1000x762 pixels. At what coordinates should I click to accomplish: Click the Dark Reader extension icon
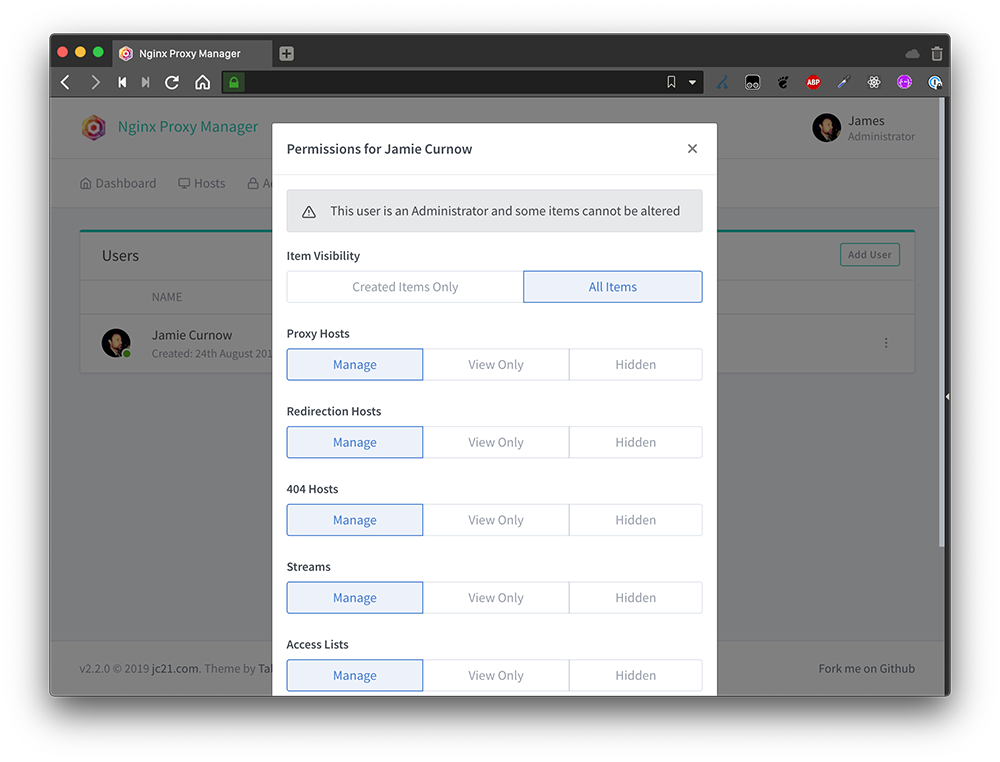tap(752, 82)
